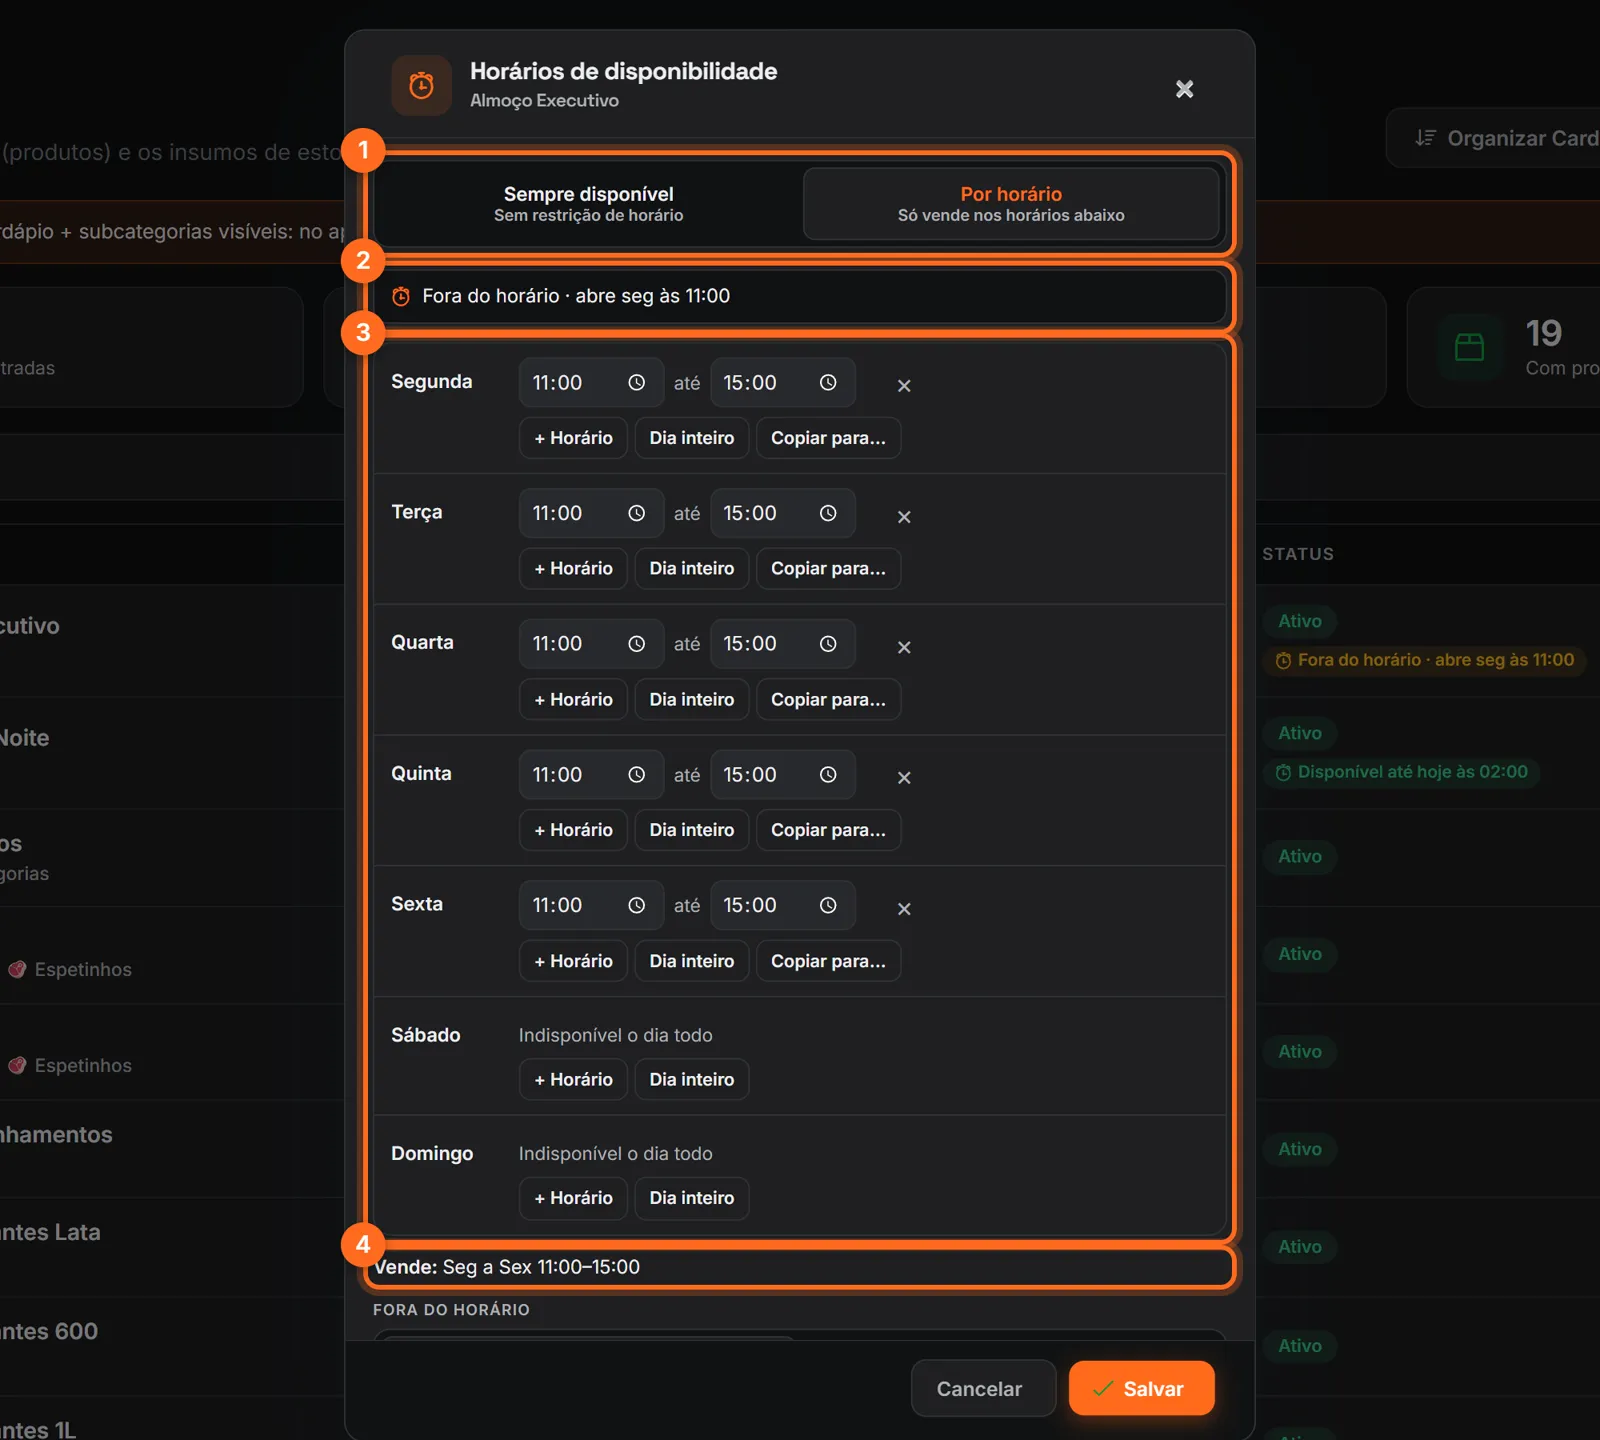
Task: Save the availability schedule with Salvar
Action: point(1141,1388)
